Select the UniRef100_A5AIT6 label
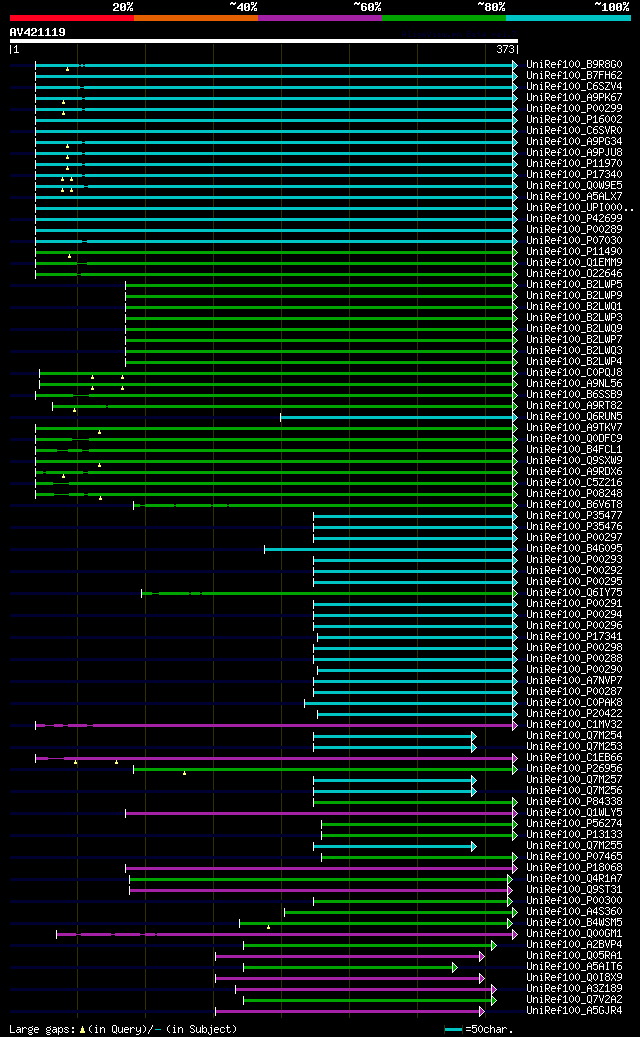640x1037 pixels. [x=574, y=966]
